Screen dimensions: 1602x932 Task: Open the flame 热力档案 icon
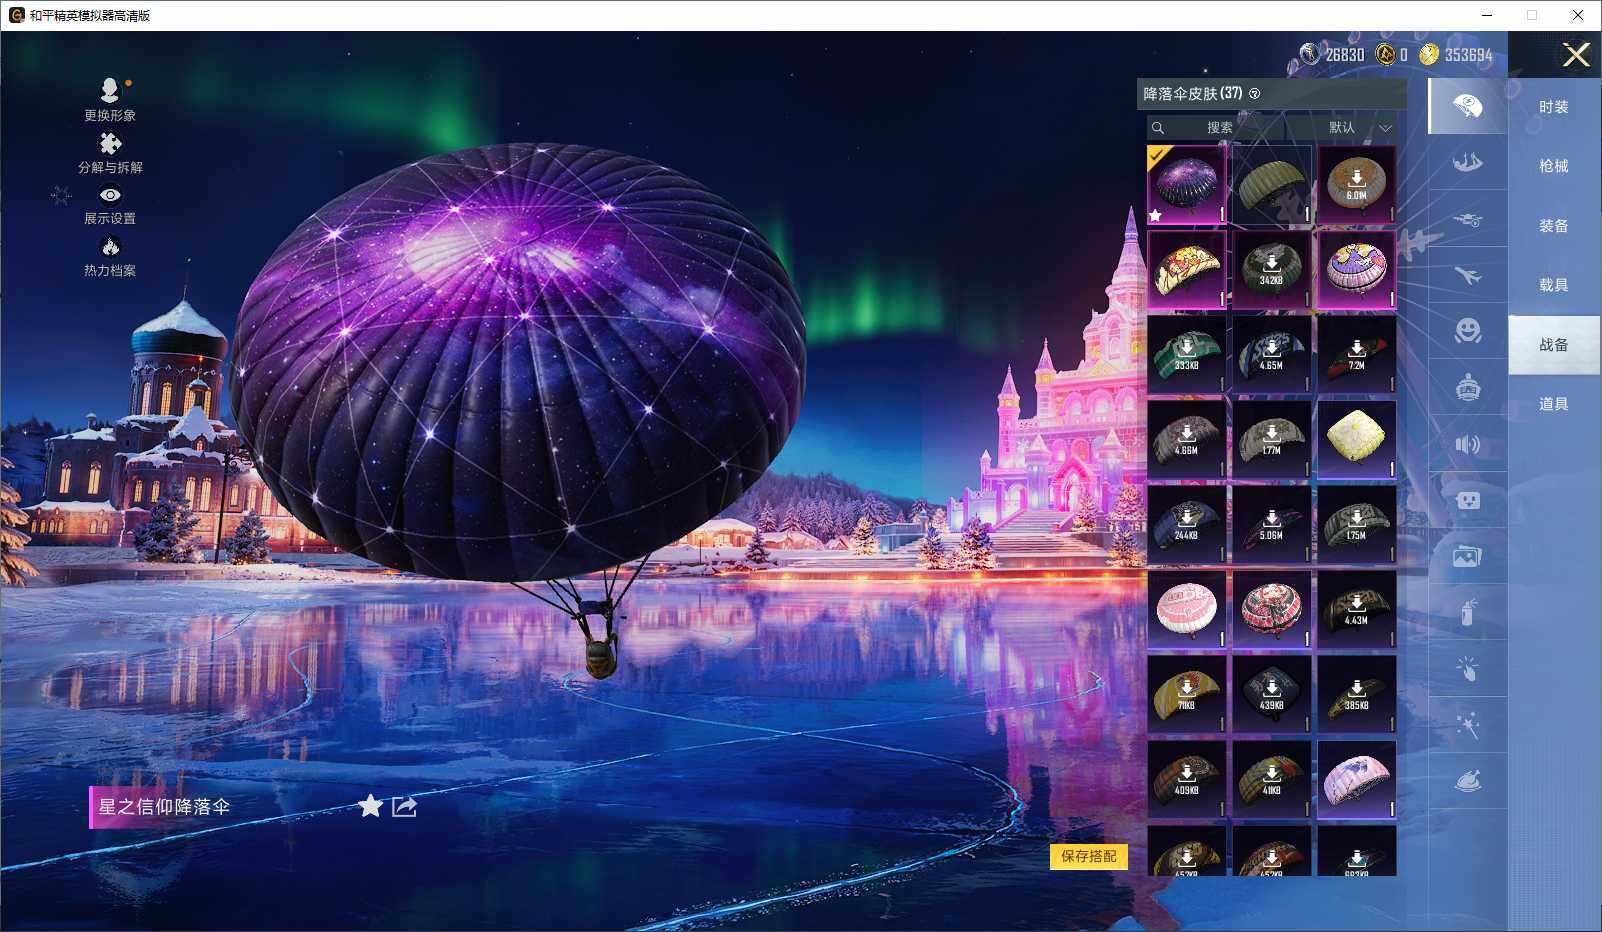(x=110, y=247)
